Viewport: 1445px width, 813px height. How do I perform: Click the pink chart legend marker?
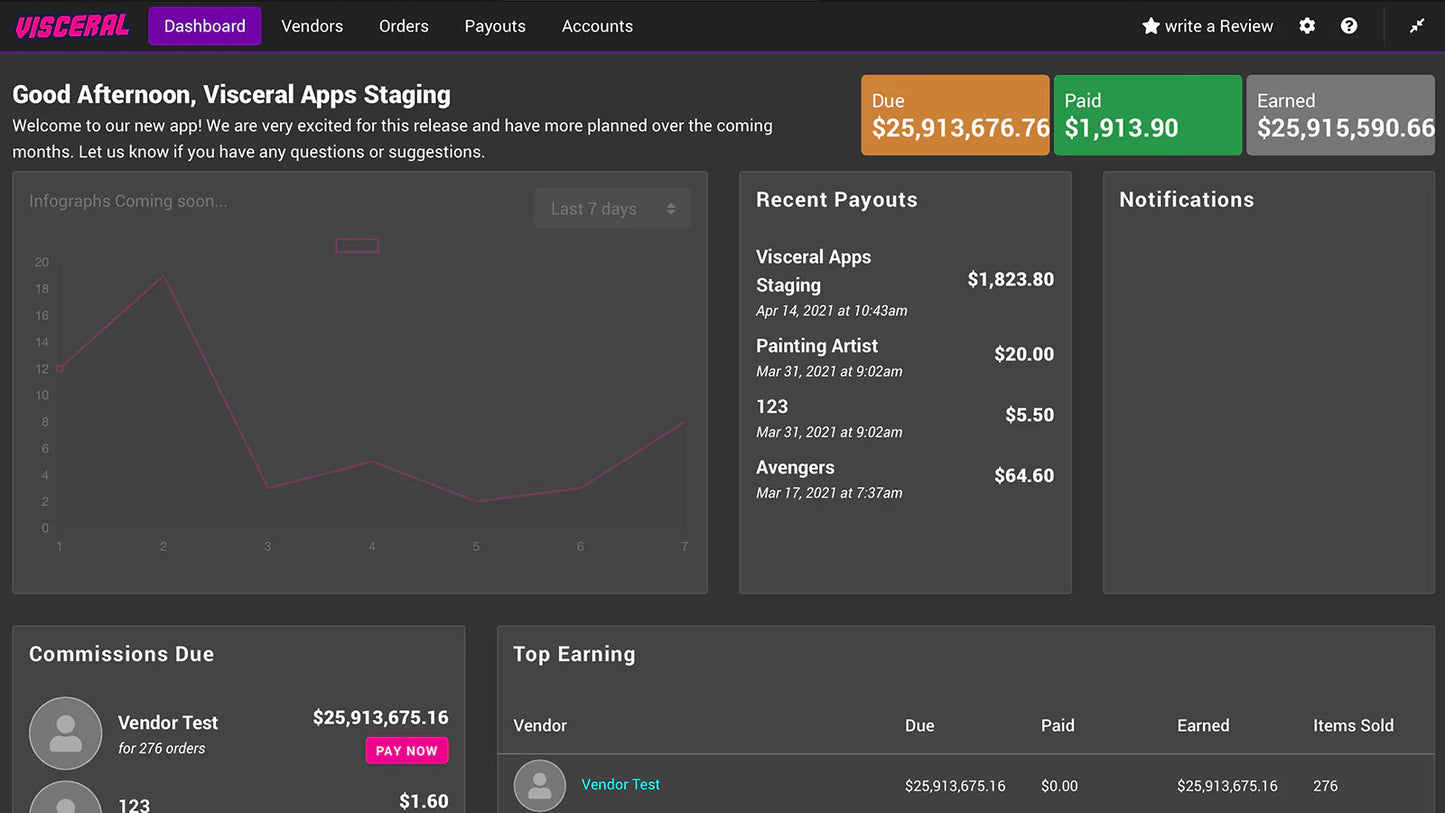tap(357, 245)
